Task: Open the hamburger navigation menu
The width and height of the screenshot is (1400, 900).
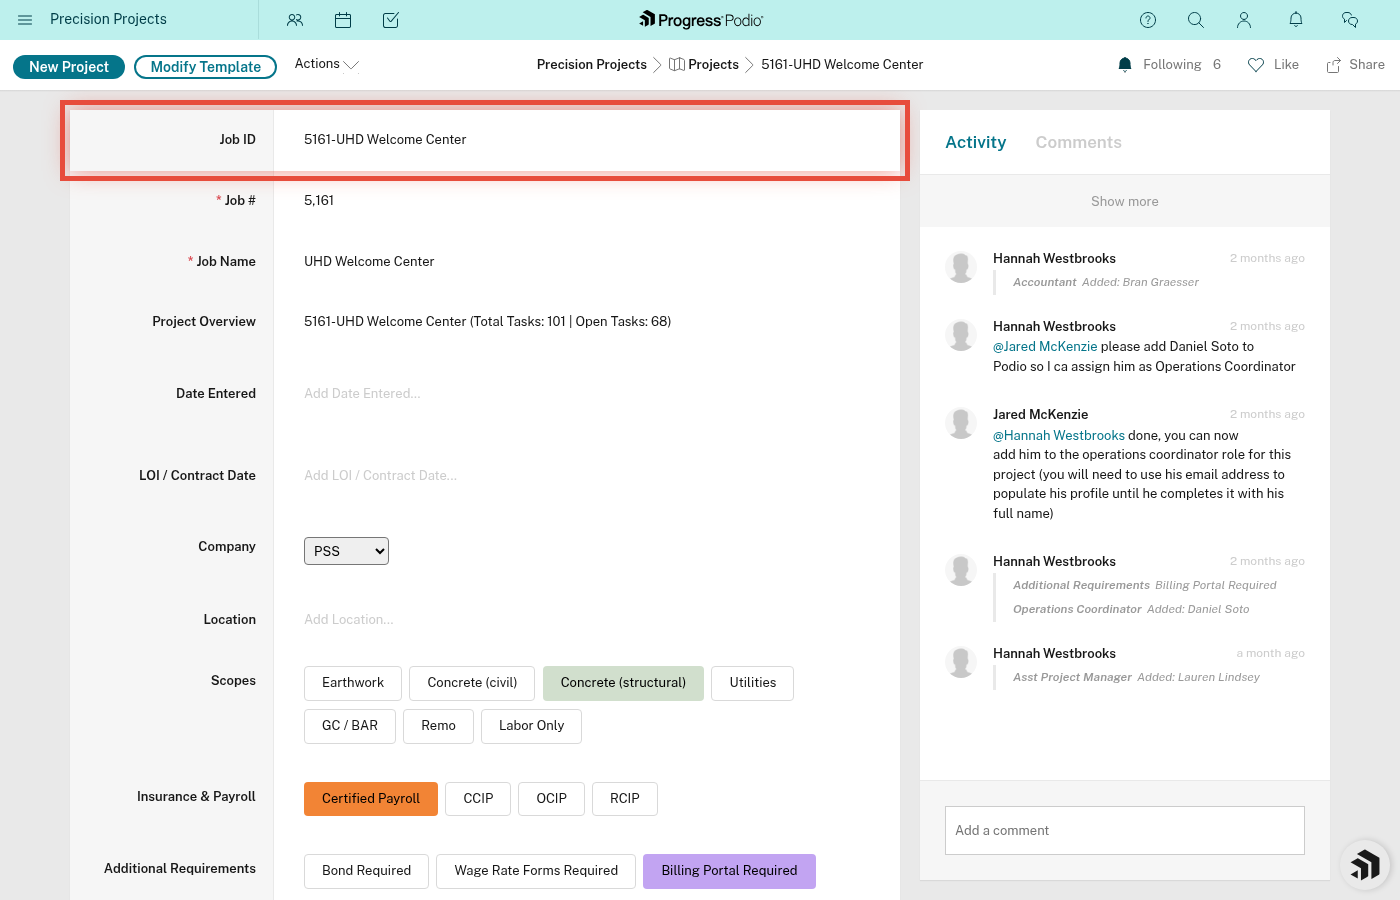Action: tap(25, 20)
